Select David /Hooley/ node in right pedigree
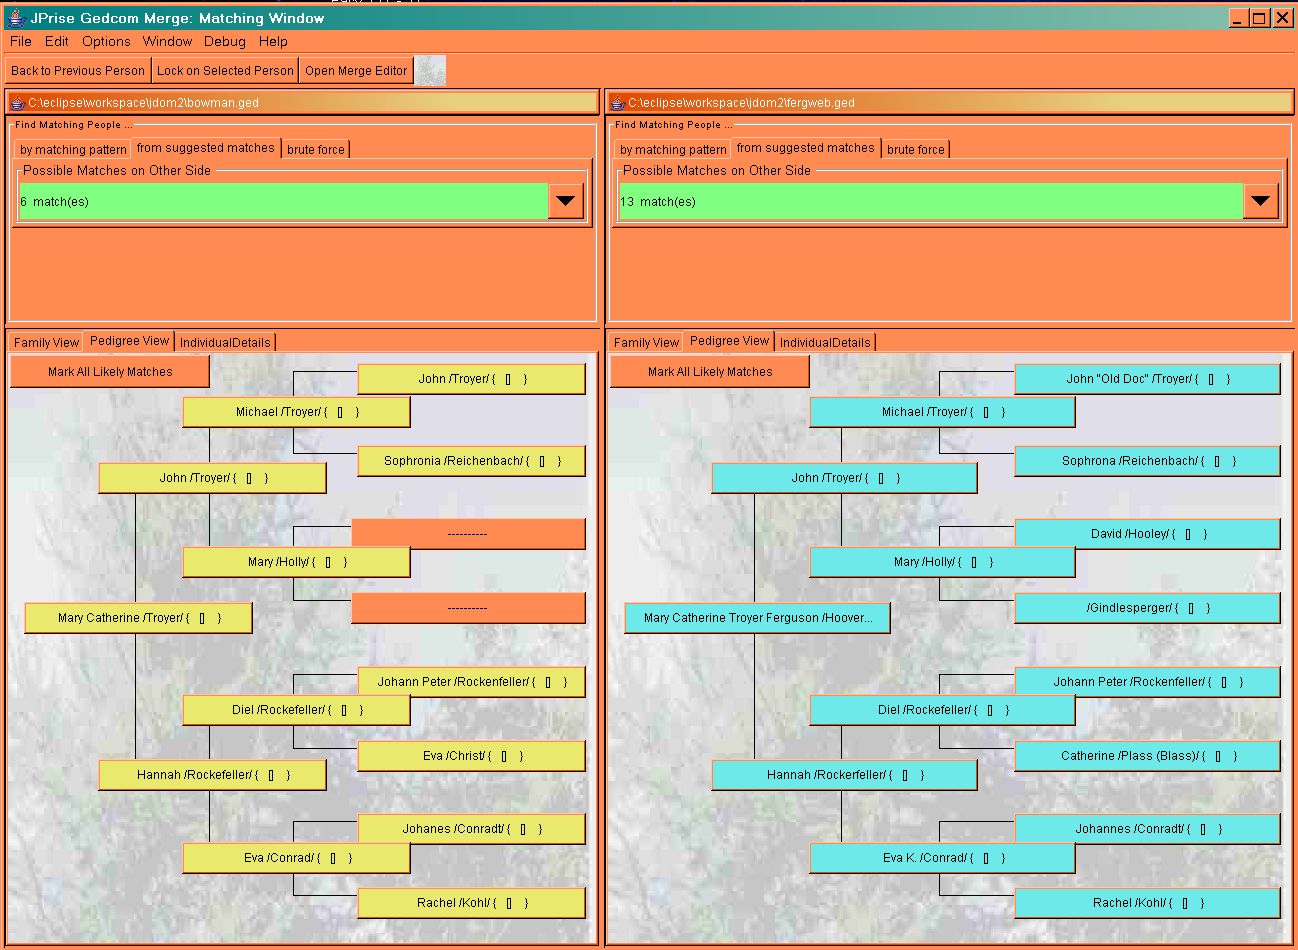This screenshot has height=950, width=1298. click(x=1147, y=534)
